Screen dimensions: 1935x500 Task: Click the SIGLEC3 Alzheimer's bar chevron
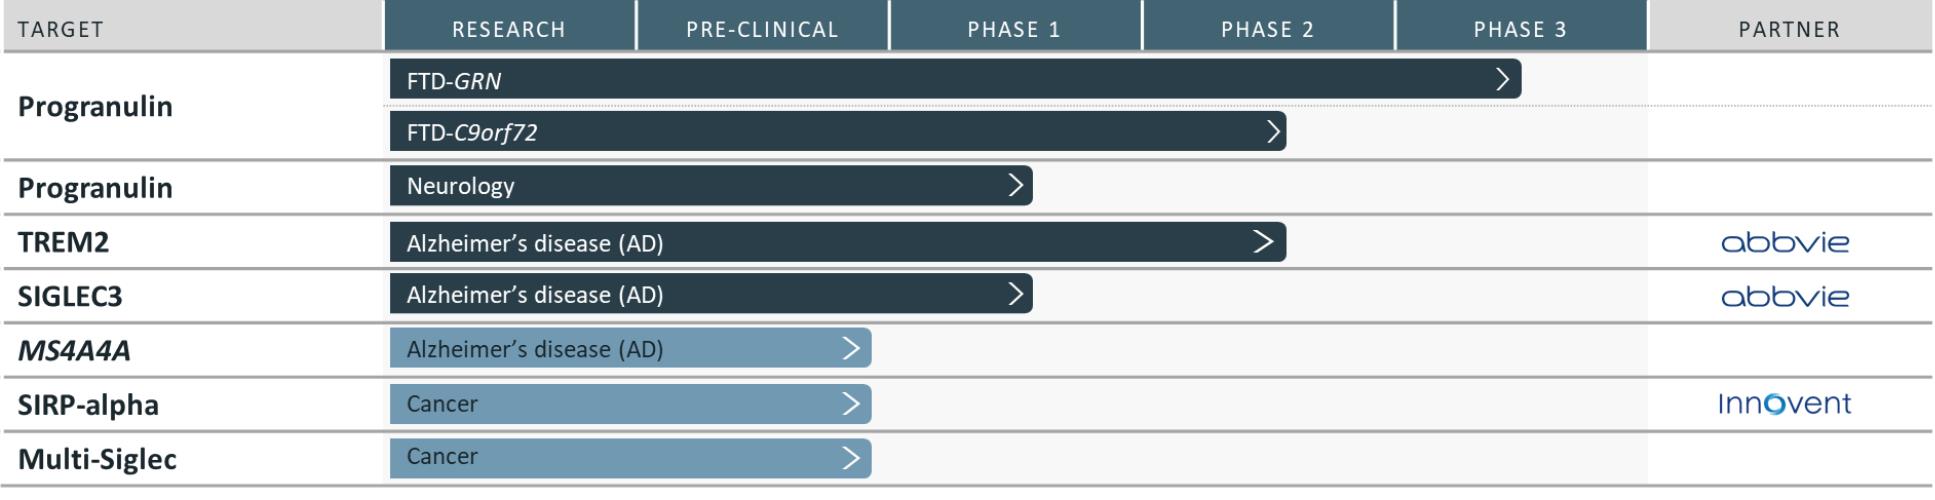point(1016,294)
